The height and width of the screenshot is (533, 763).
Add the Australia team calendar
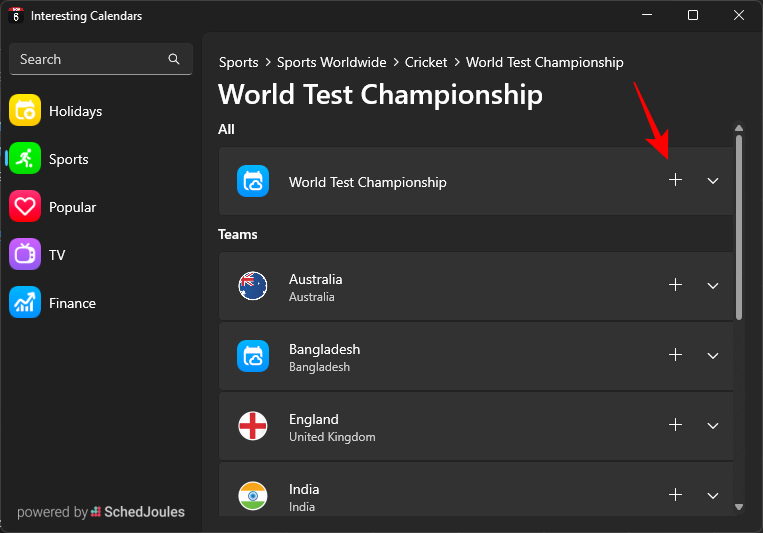coord(675,286)
